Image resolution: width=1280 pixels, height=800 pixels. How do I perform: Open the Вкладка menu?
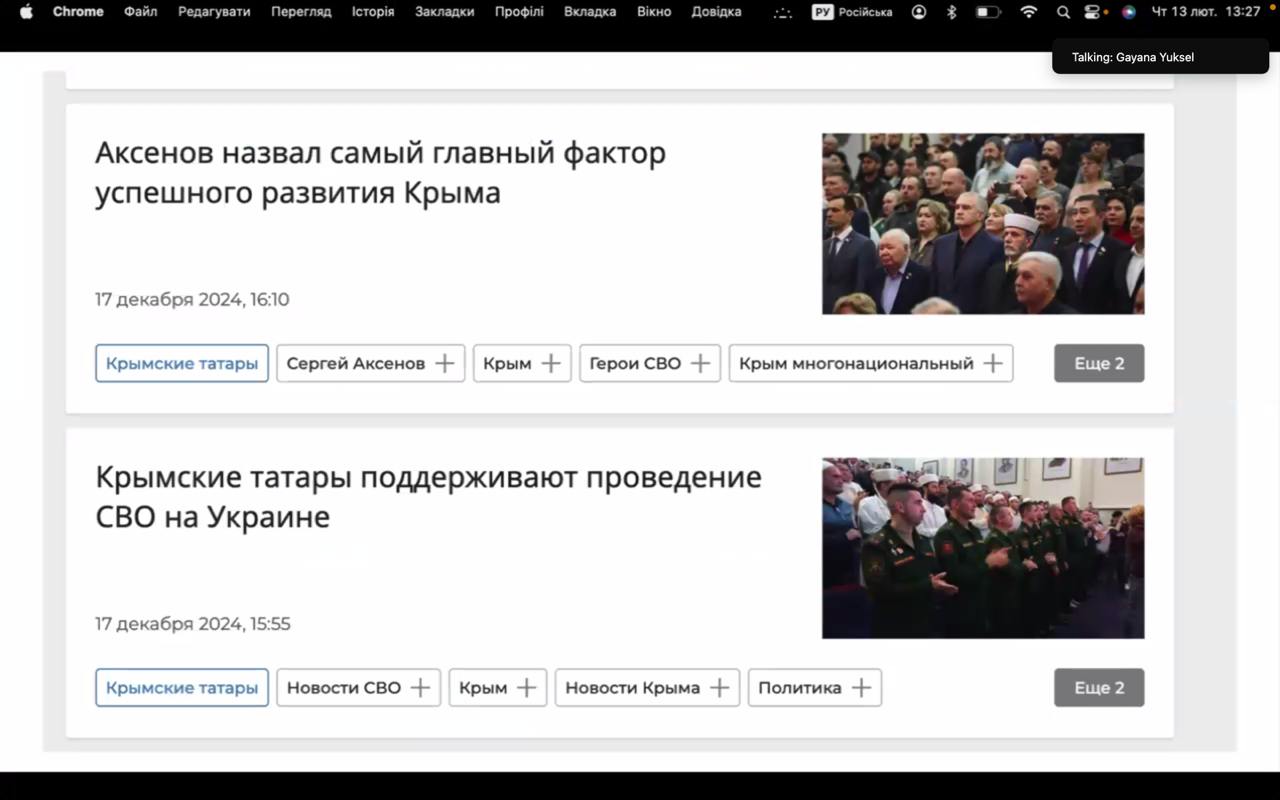click(x=590, y=12)
